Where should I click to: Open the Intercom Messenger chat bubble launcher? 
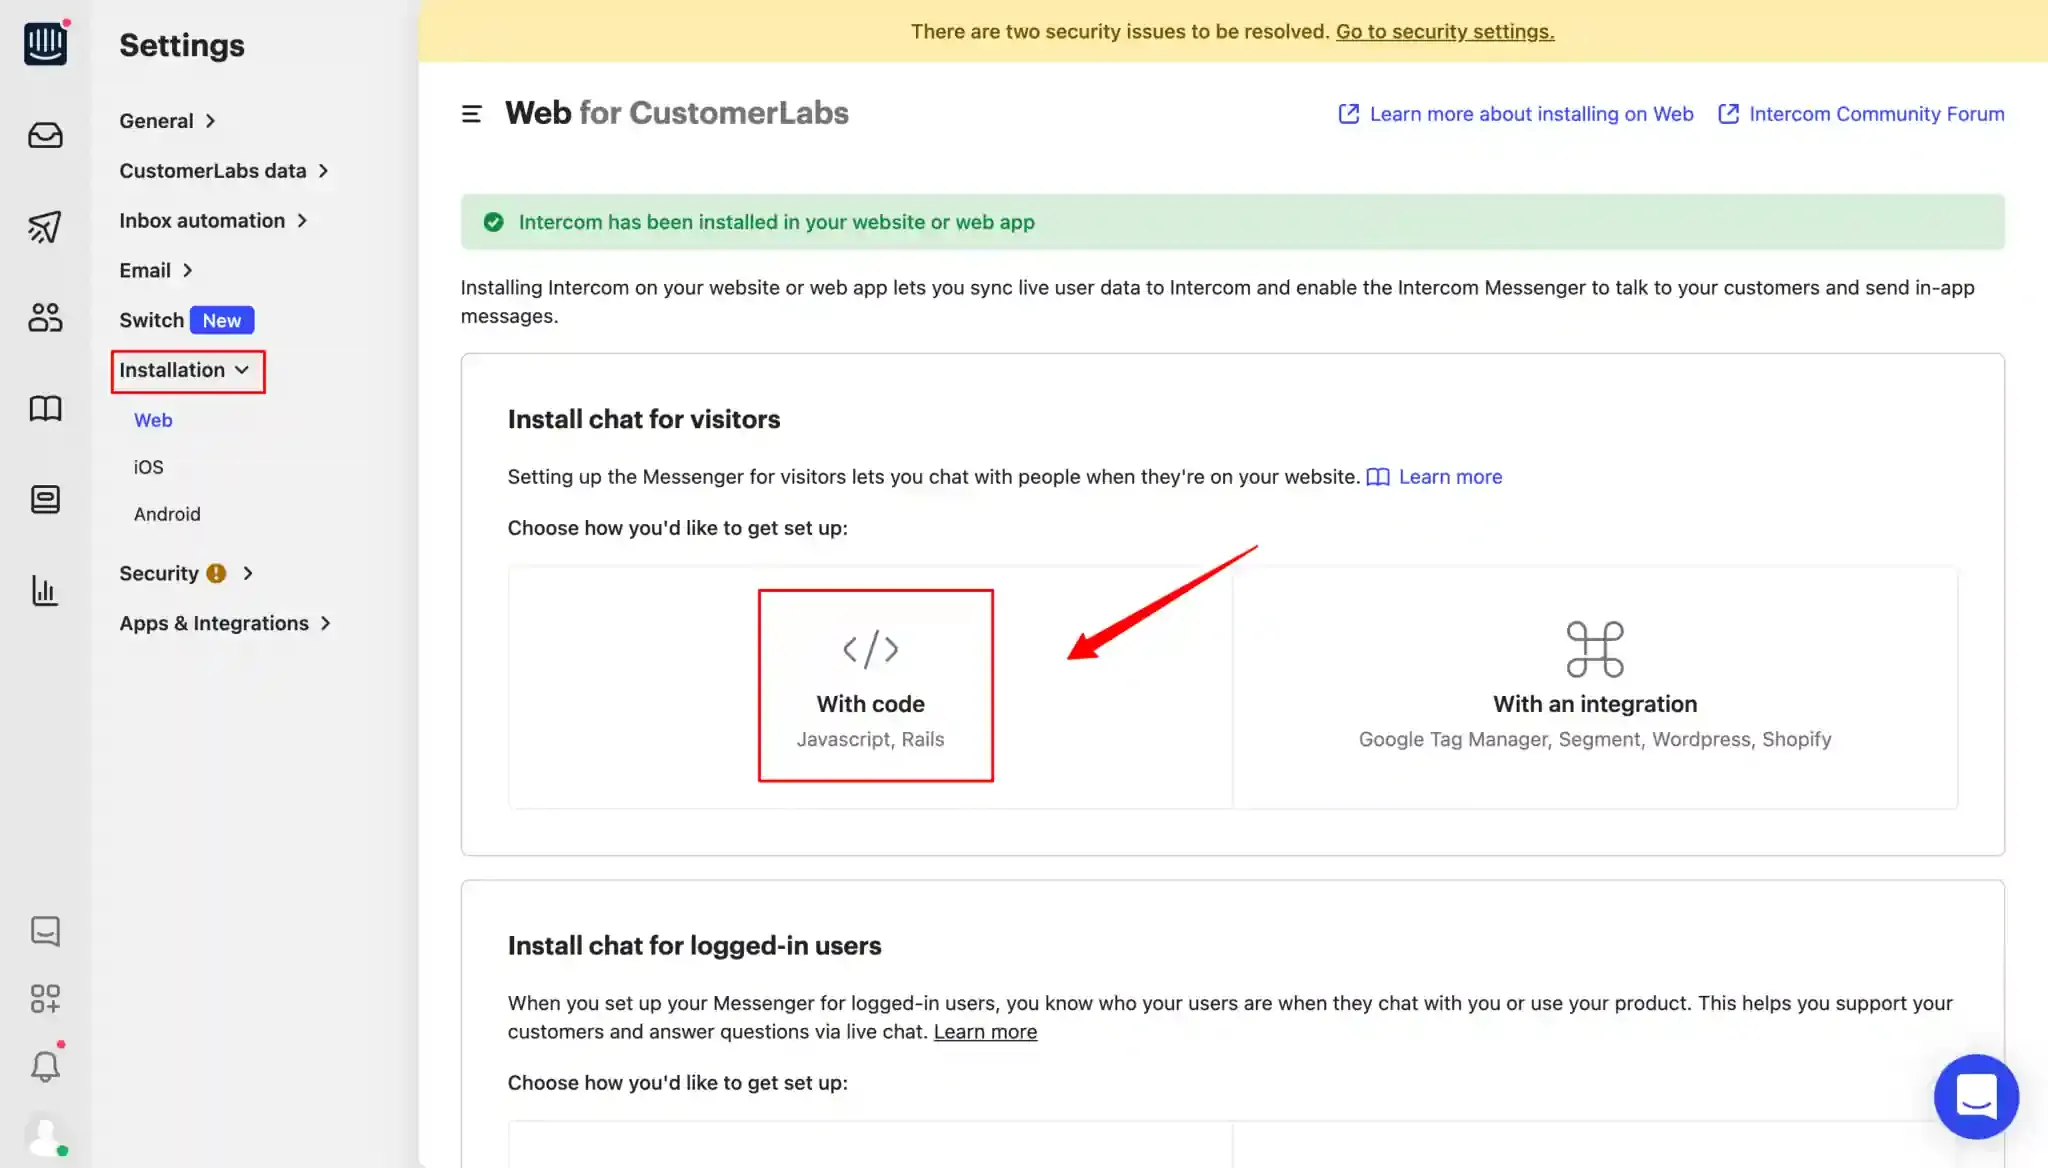1976,1096
